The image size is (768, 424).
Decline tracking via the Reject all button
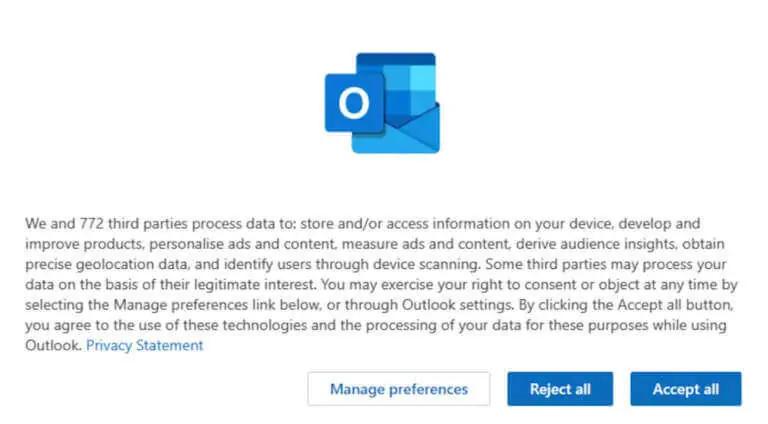tap(560, 389)
